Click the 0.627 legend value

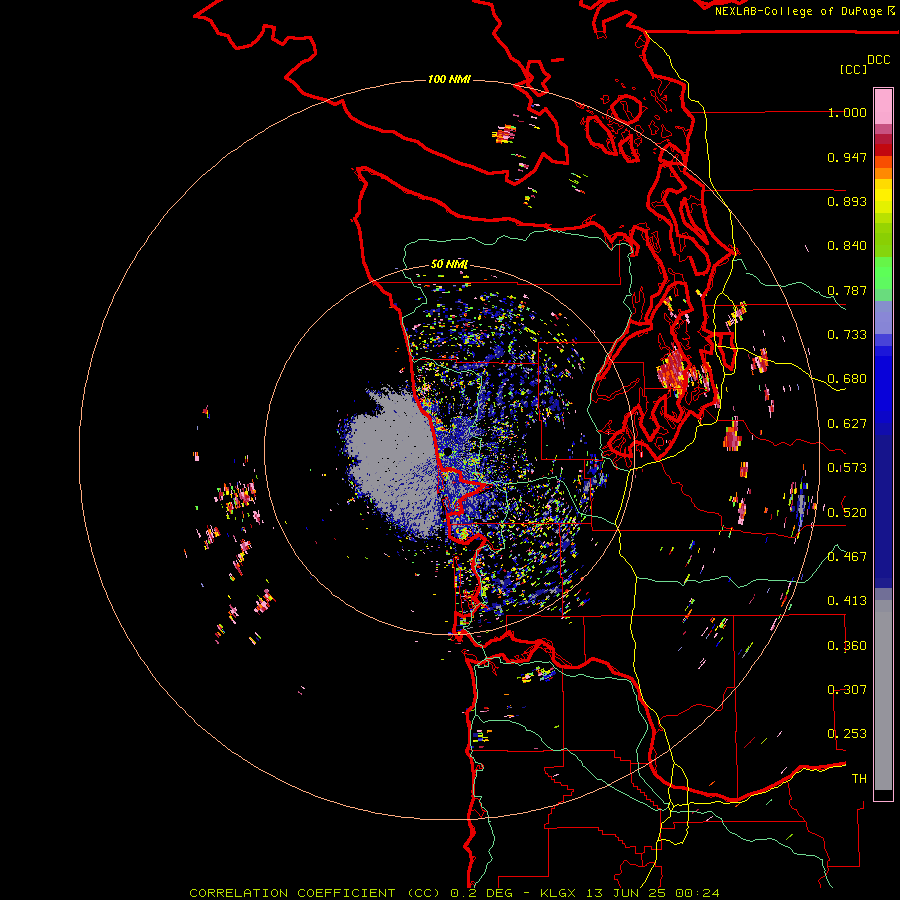847,424
